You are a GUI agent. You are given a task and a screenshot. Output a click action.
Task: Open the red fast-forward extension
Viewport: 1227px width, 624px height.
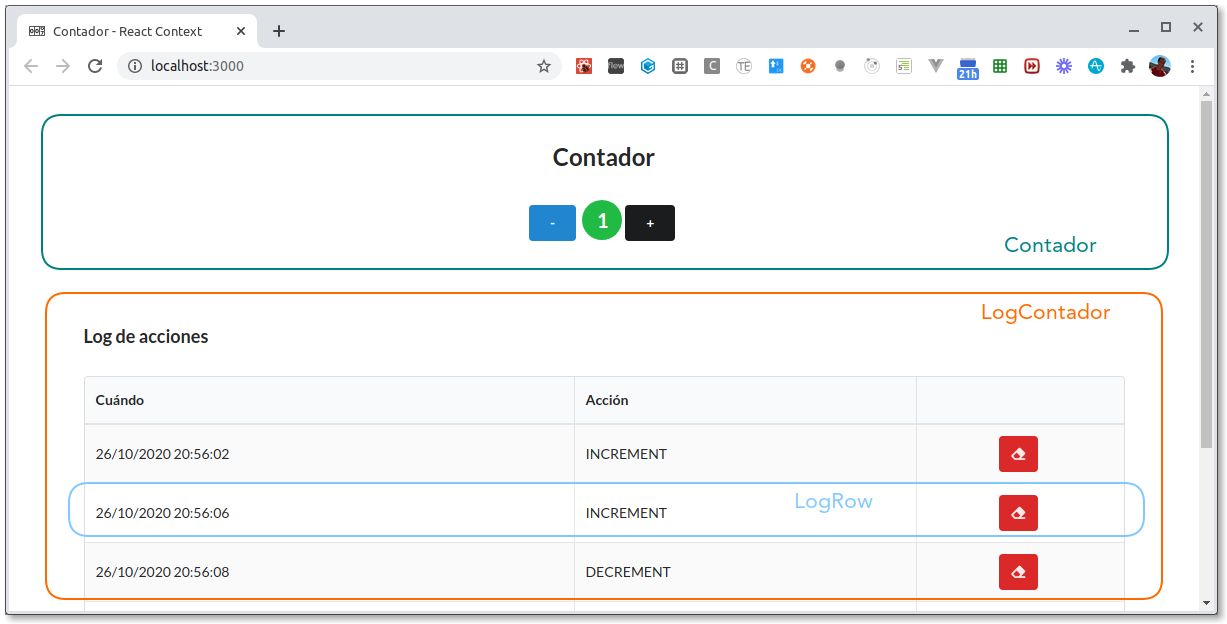[1032, 66]
